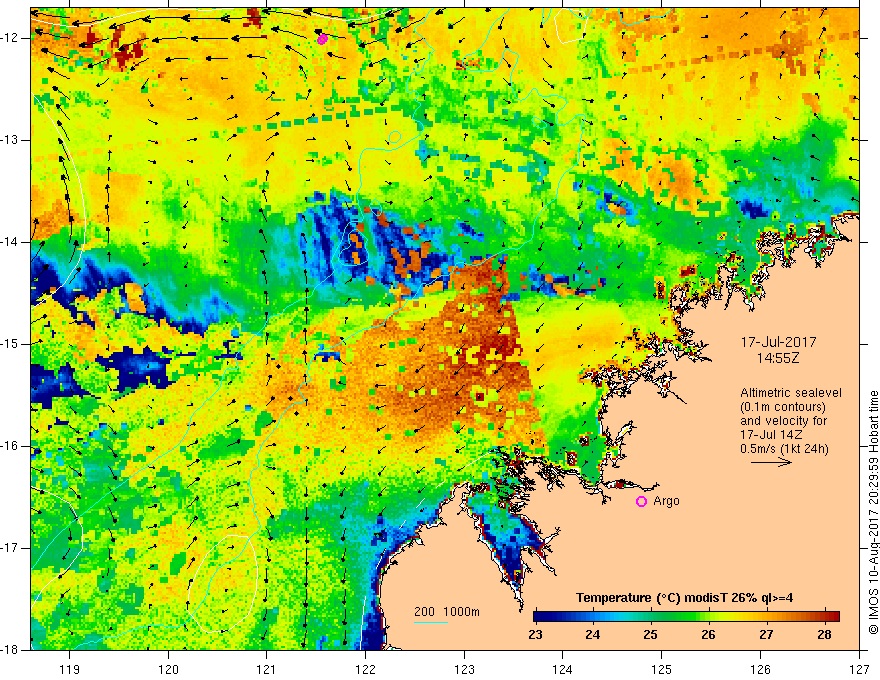Click longitude axis label '122'
The width and height of the screenshot is (880, 680).
tap(365, 669)
